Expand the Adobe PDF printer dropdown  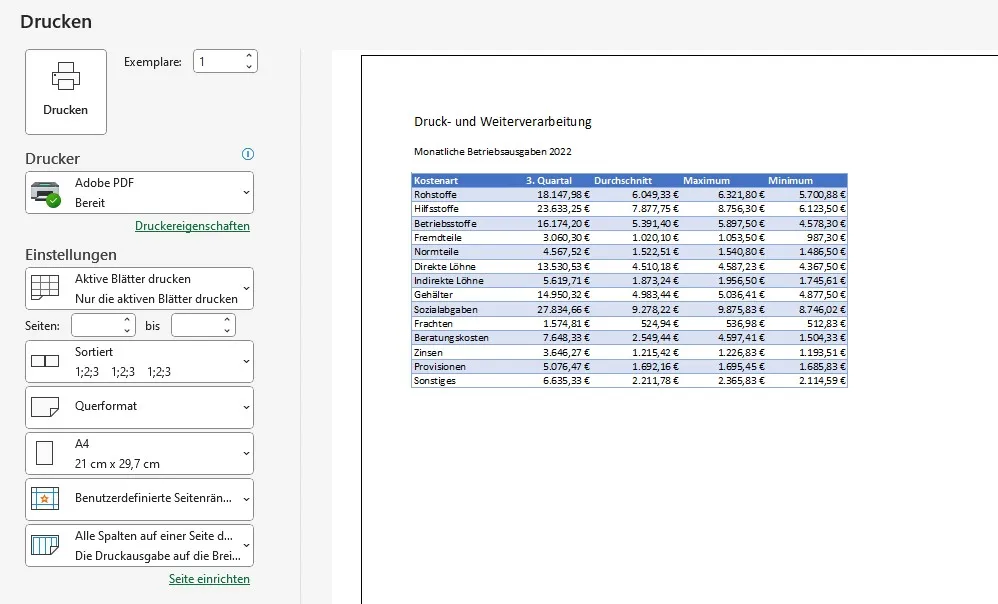[246, 192]
